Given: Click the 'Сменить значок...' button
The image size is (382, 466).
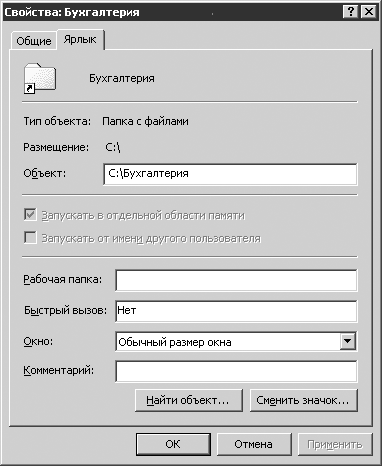Looking at the screenshot, I should coord(304,400).
